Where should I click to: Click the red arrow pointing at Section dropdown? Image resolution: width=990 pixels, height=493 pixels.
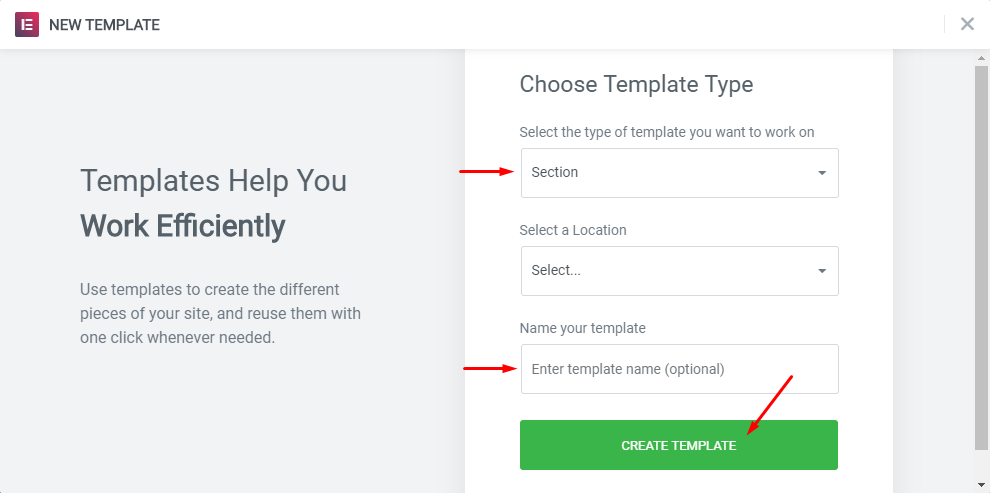click(486, 172)
